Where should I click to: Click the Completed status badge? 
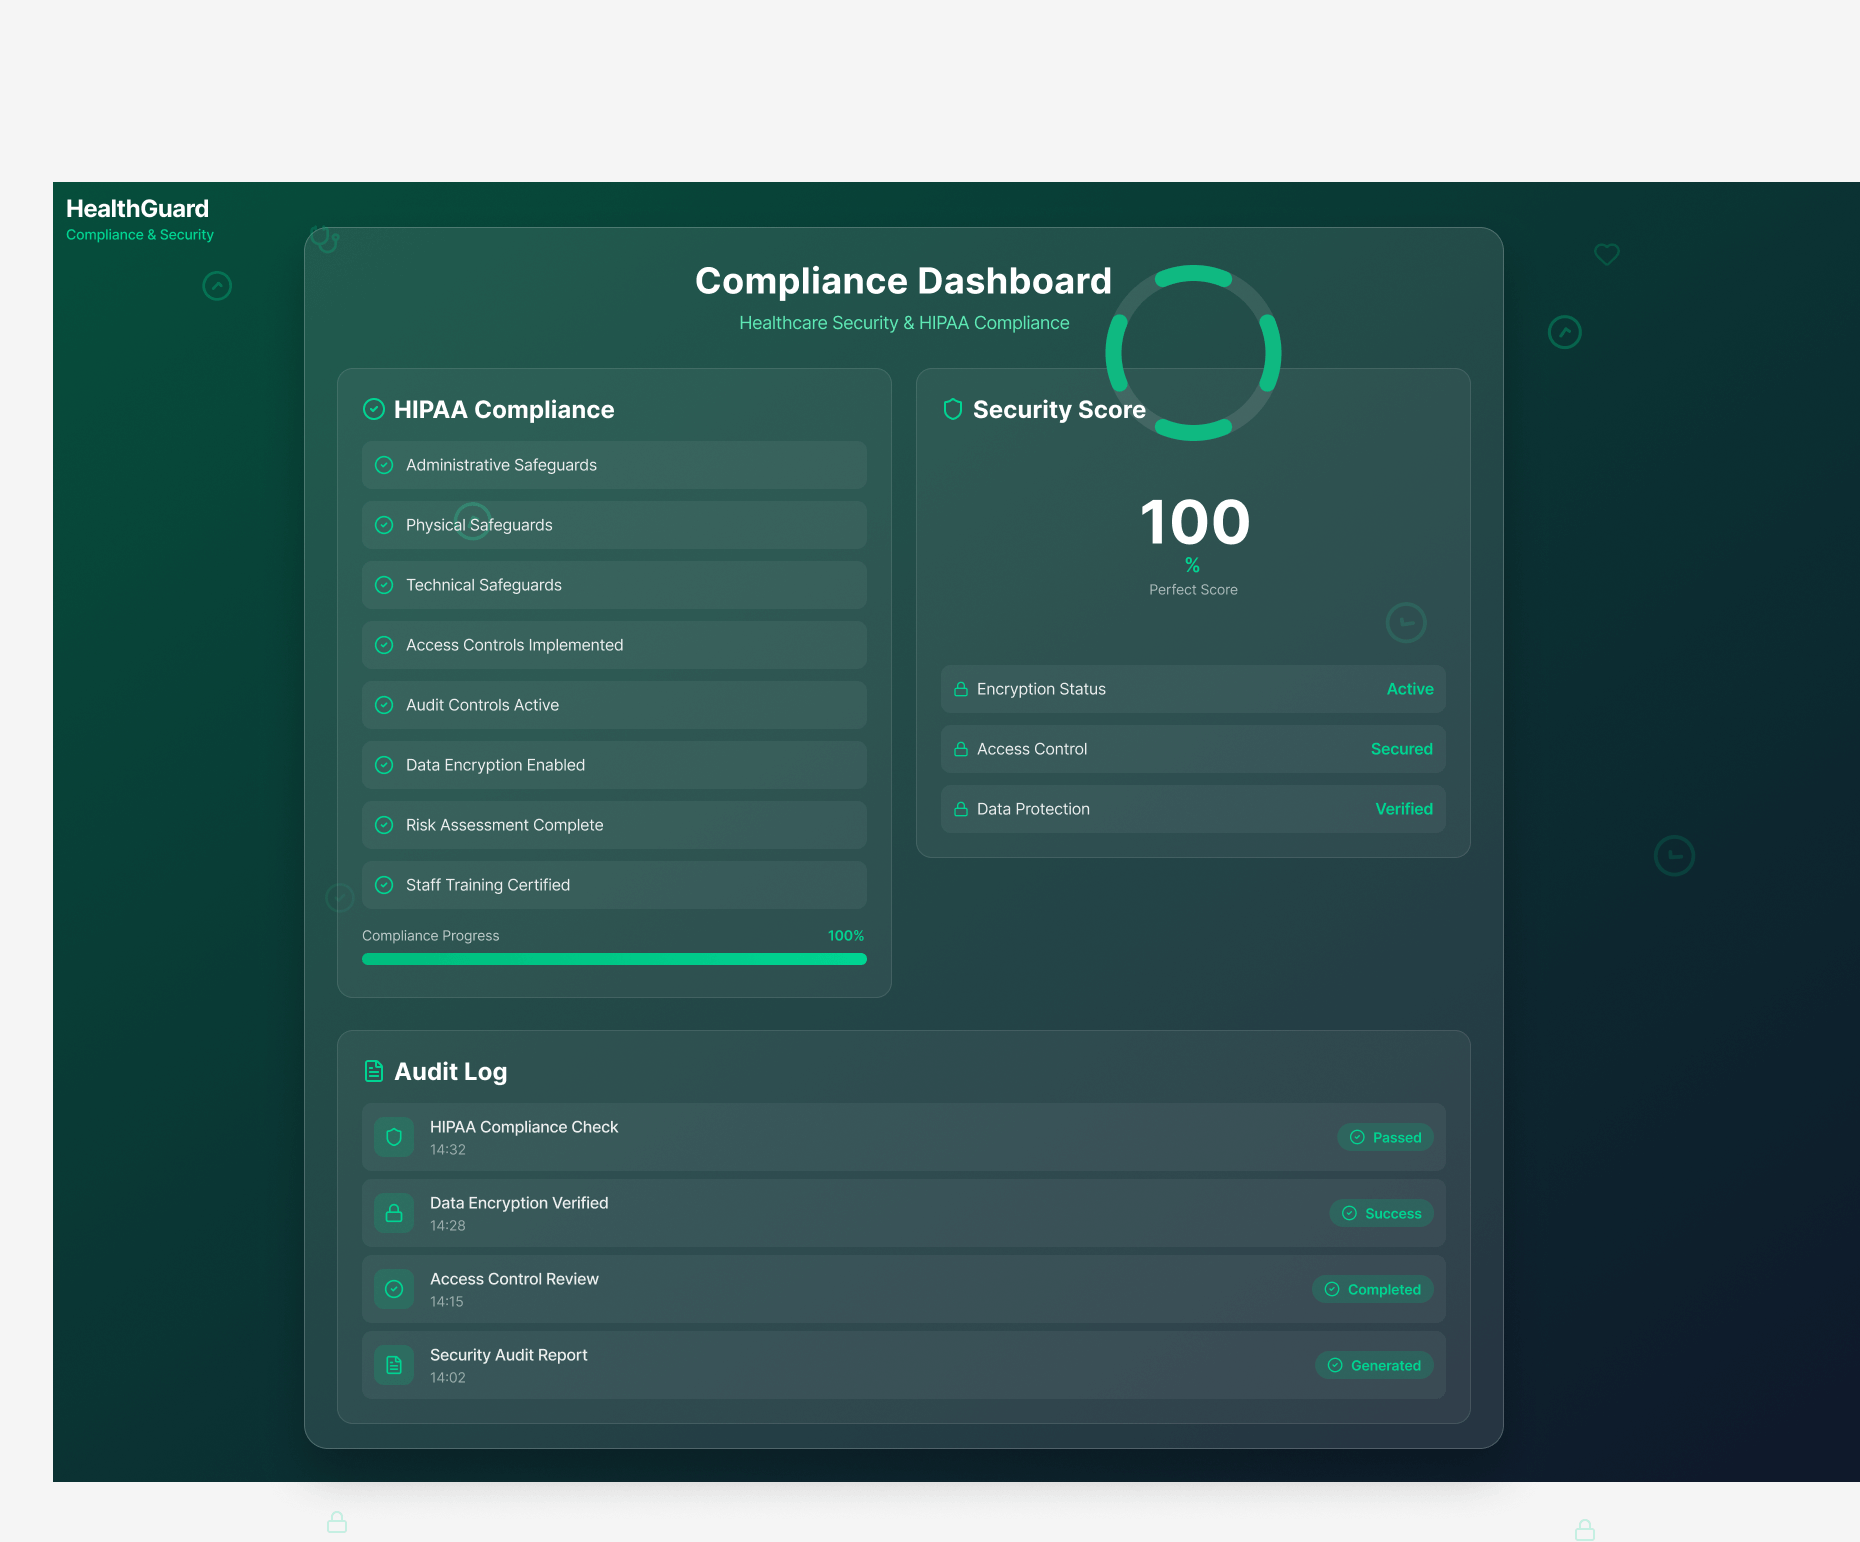pos(1372,1289)
